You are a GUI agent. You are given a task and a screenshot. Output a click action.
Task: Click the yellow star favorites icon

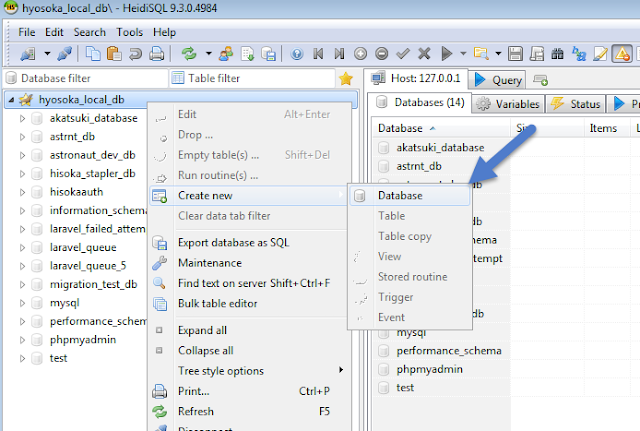click(x=346, y=79)
